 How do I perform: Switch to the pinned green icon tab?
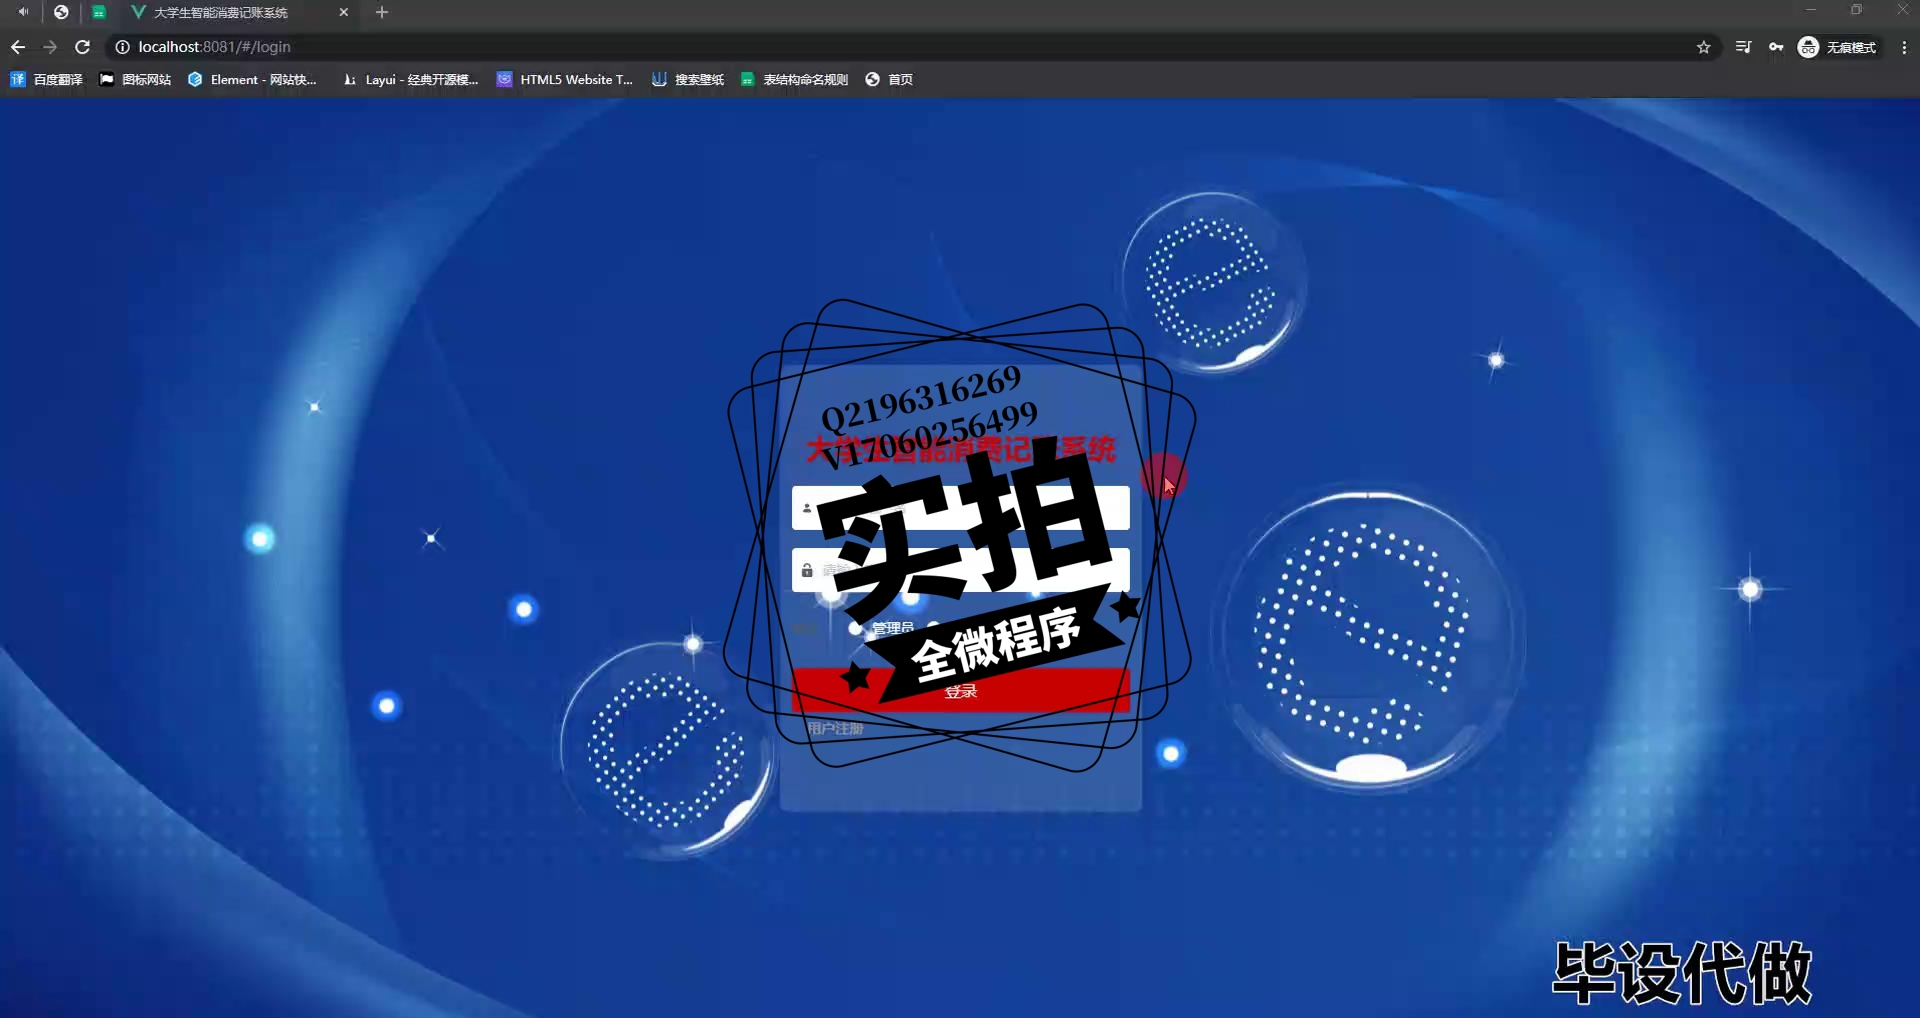tap(99, 12)
